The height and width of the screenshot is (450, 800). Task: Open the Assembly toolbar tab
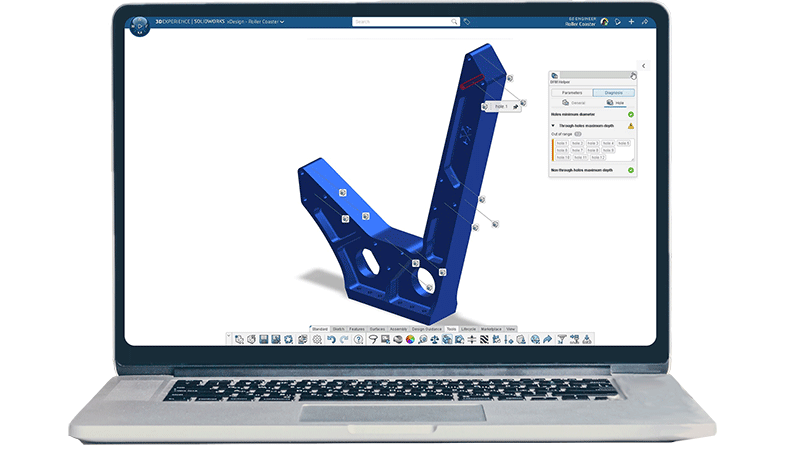pyautogui.click(x=398, y=329)
